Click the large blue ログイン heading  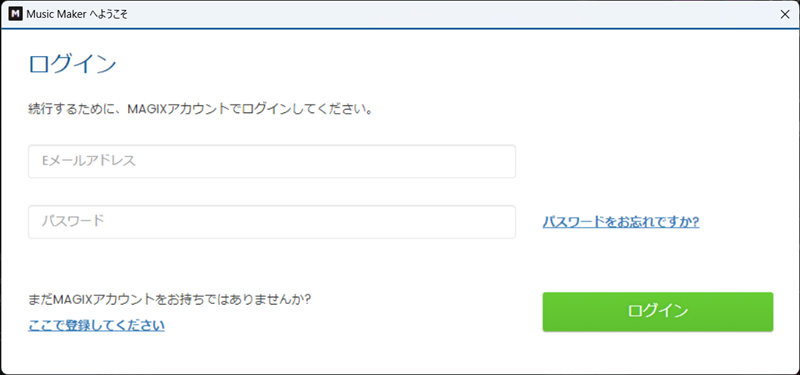point(73,65)
